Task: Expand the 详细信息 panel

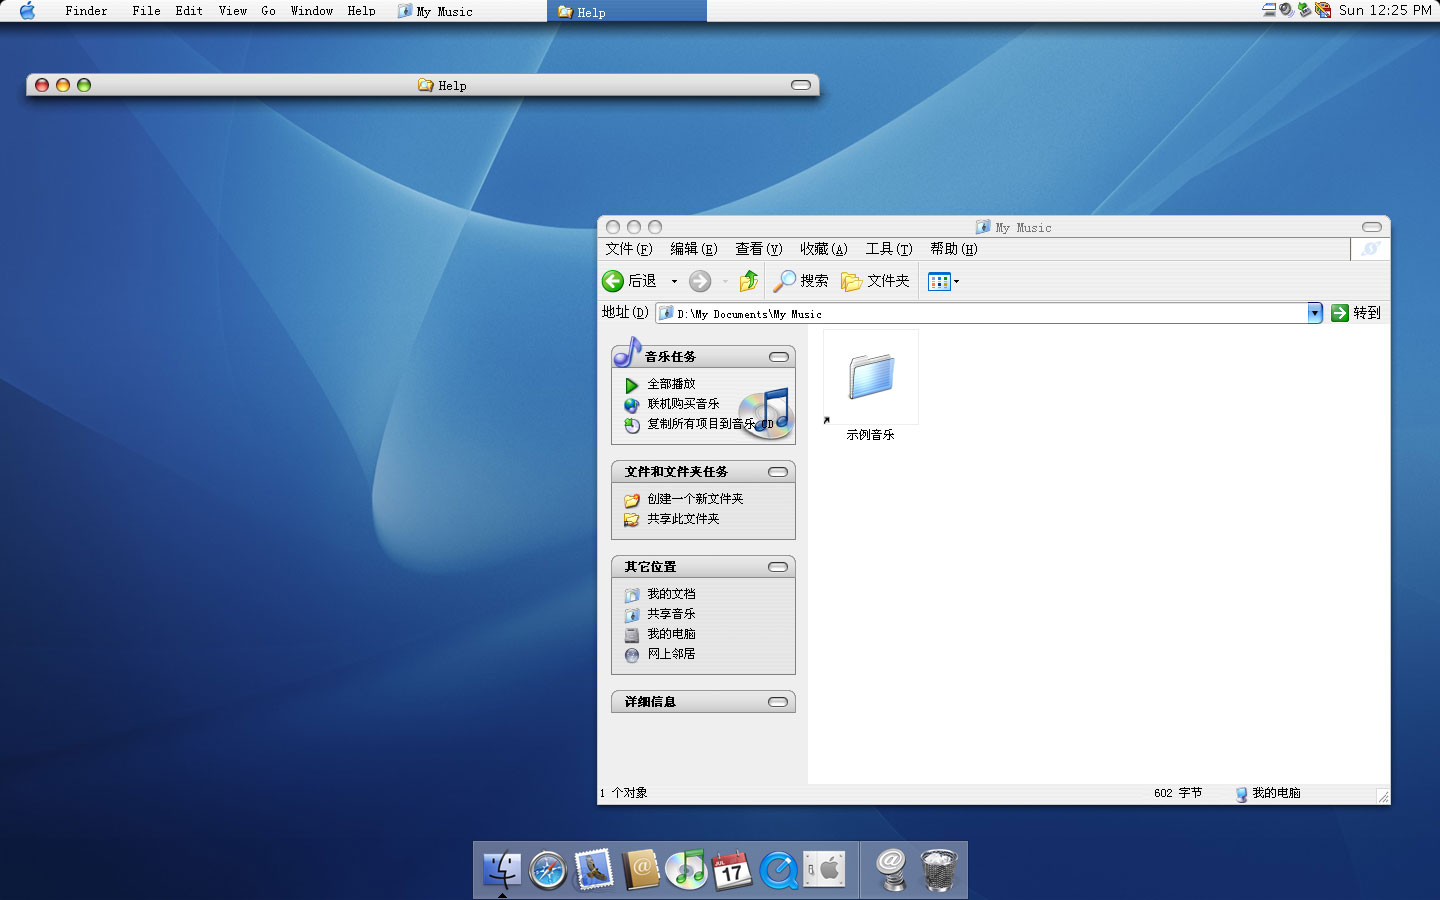Action: coord(778,702)
